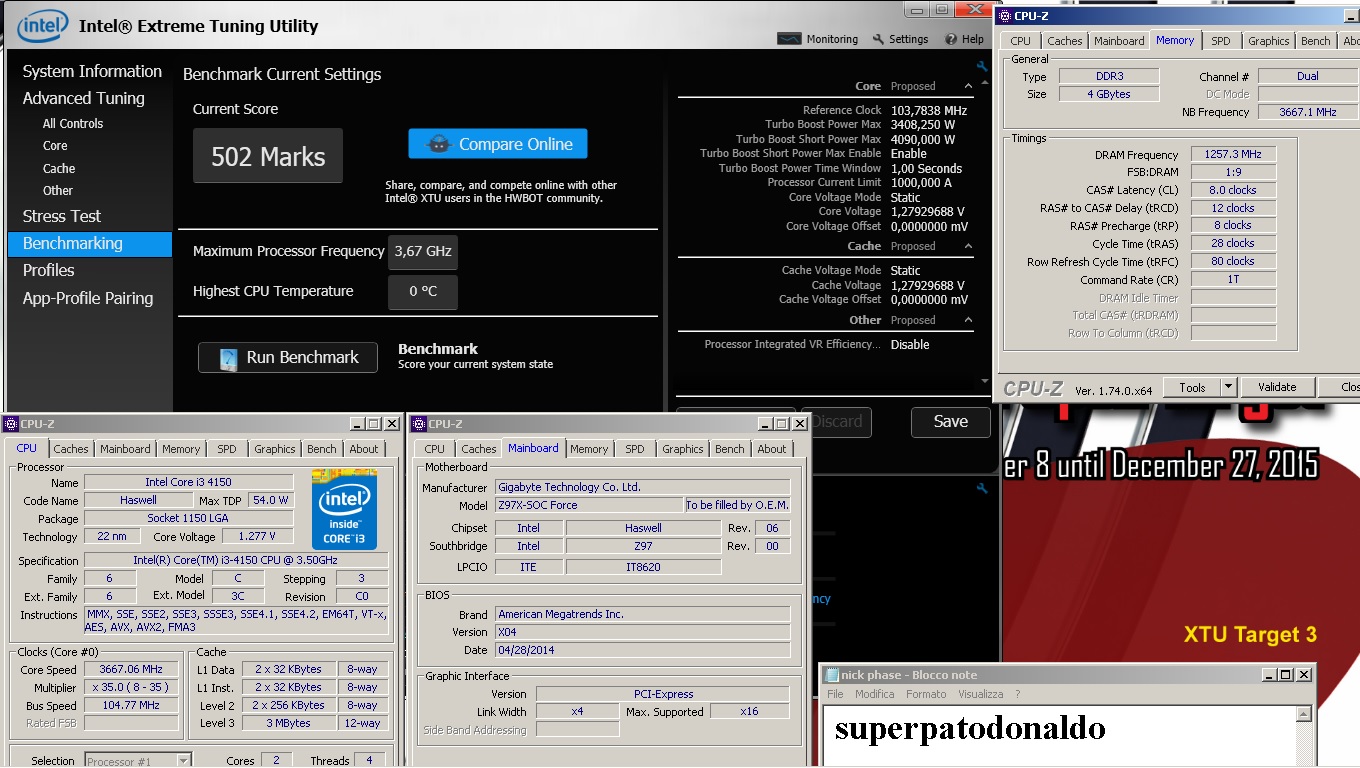Open Caches tab in CPU-Z Memory window
This screenshot has width=1360, height=768.
point(1064,41)
